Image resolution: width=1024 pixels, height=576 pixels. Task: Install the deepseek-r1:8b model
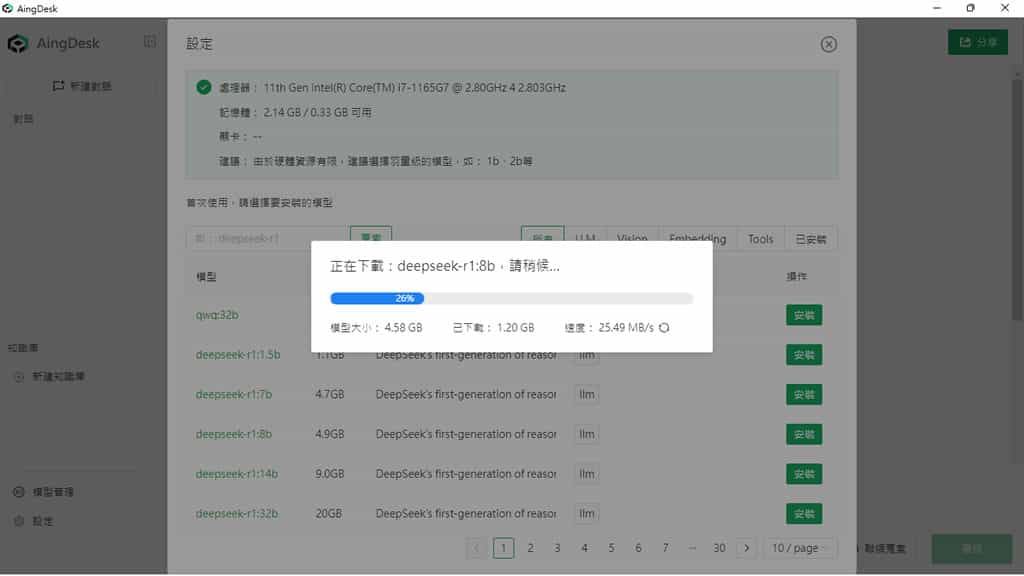click(x=803, y=434)
